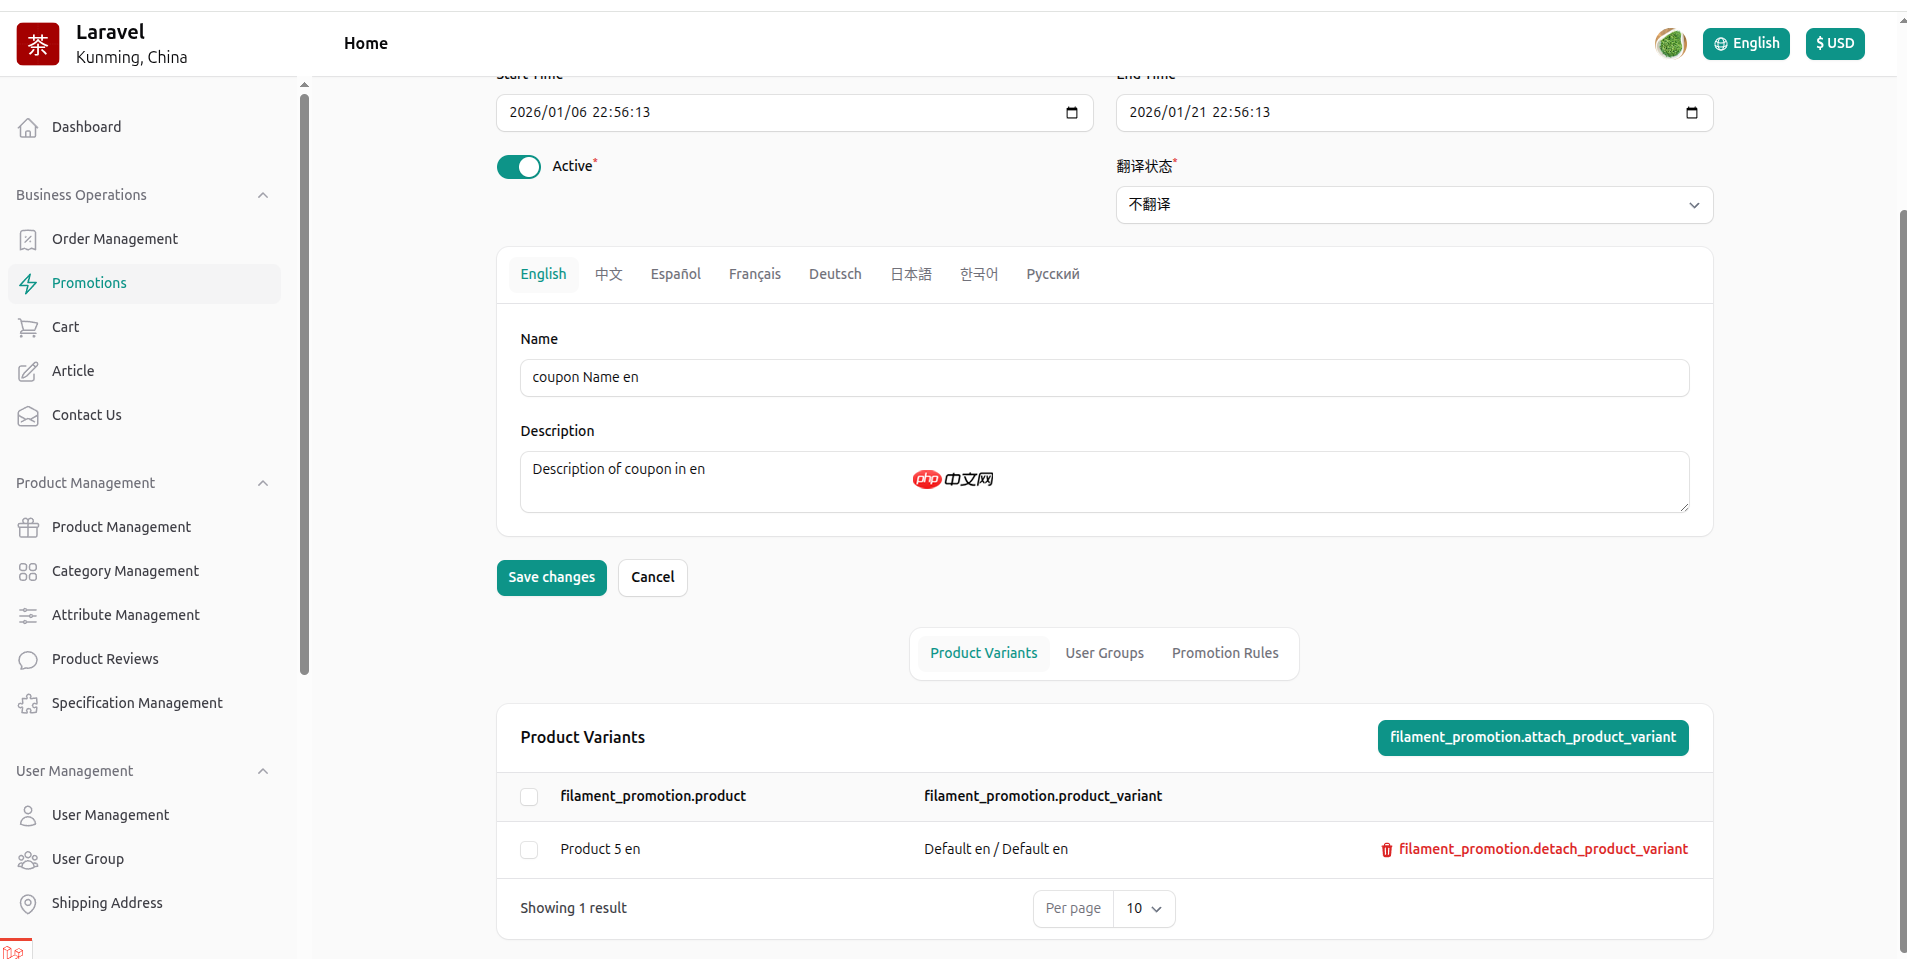Disable the Active toggle switch
This screenshot has width=1907, height=959.
518,166
